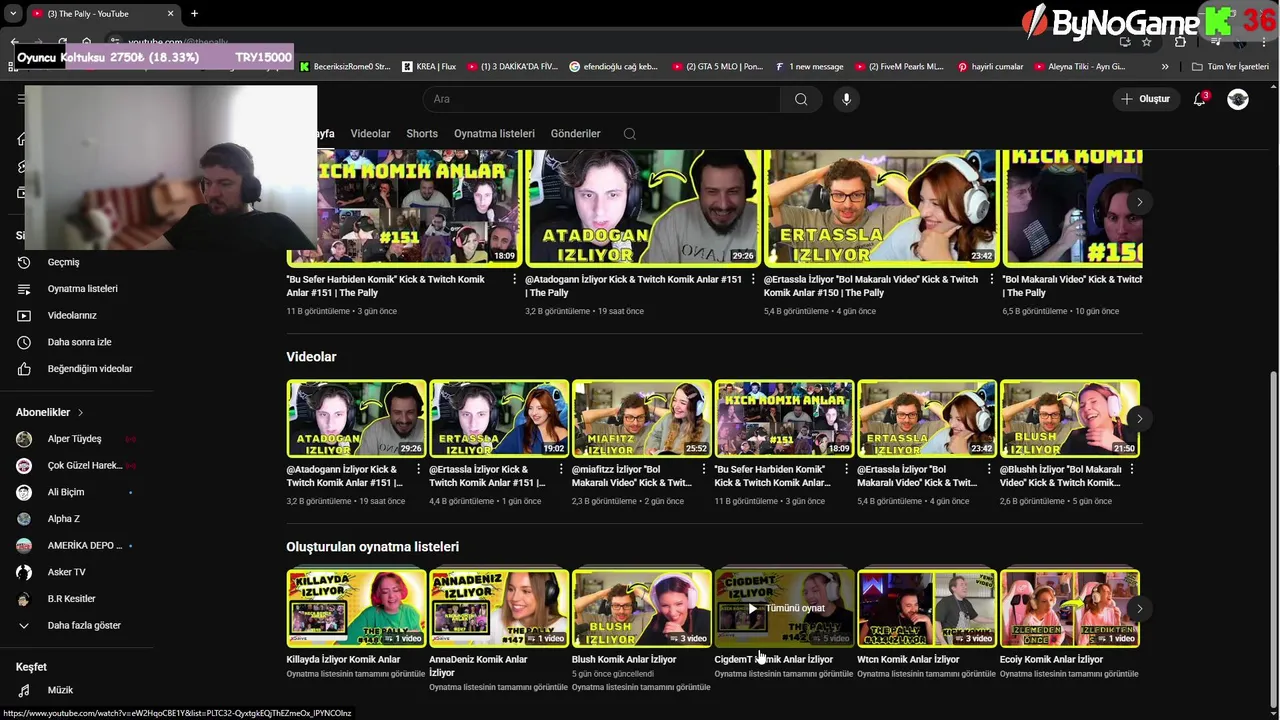This screenshot has height=720, width=1280.
Task: Bookmark this page star icon
Action: 1147,42
